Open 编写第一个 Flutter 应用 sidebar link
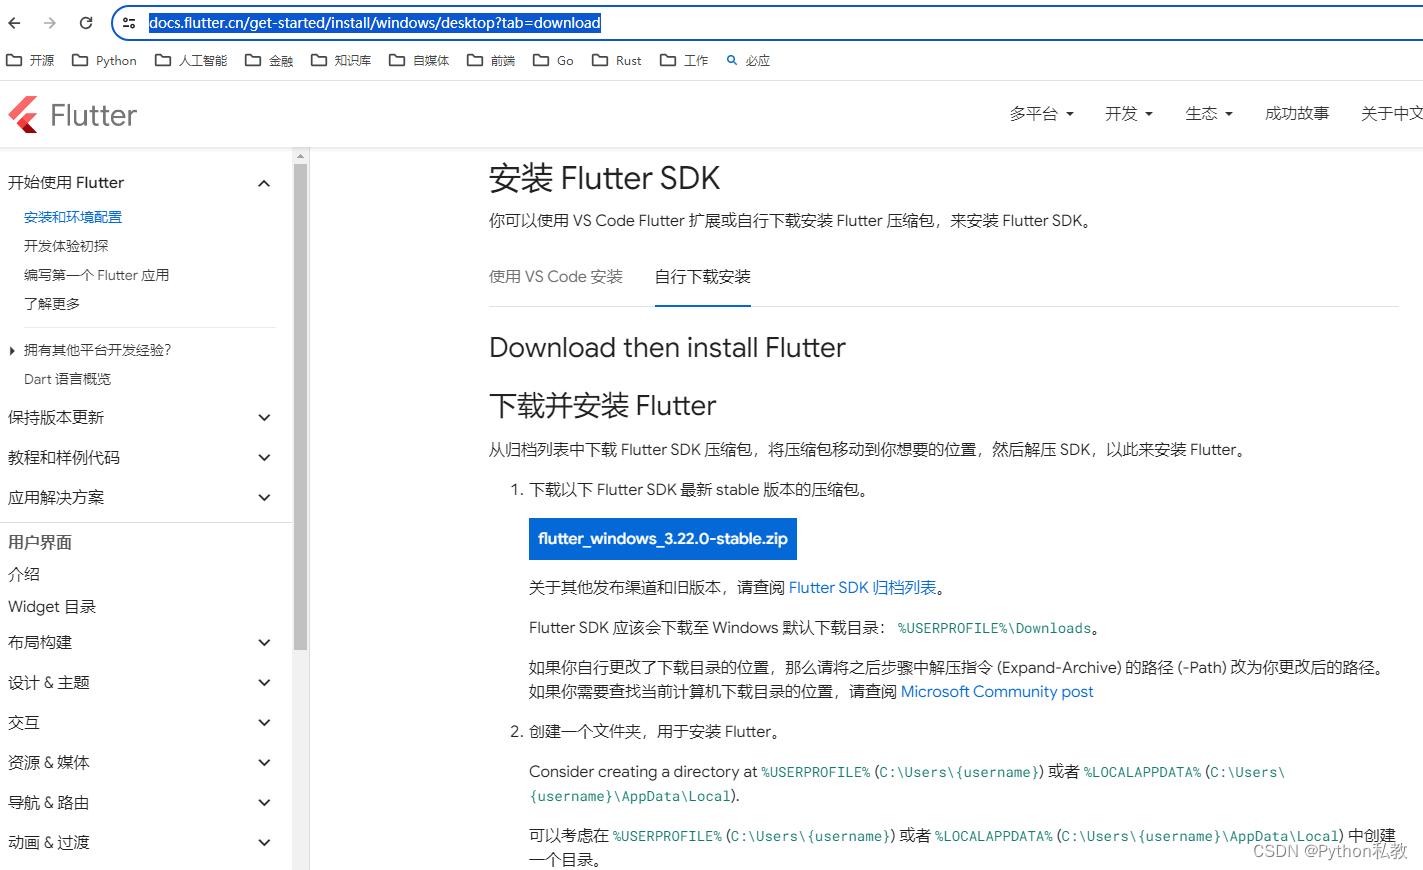1423x870 pixels. point(96,275)
